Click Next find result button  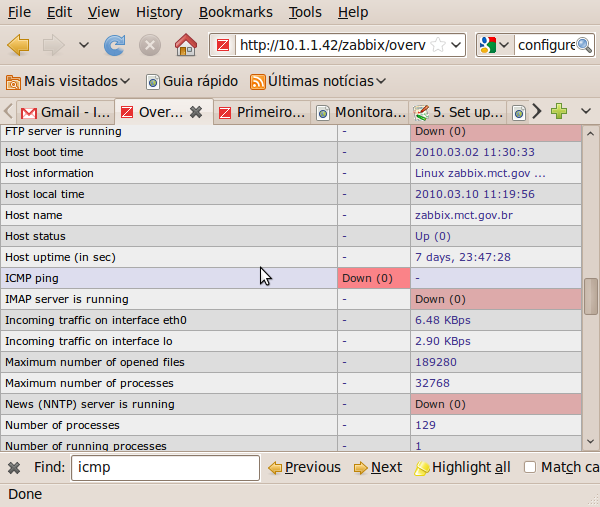[x=377, y=467]
